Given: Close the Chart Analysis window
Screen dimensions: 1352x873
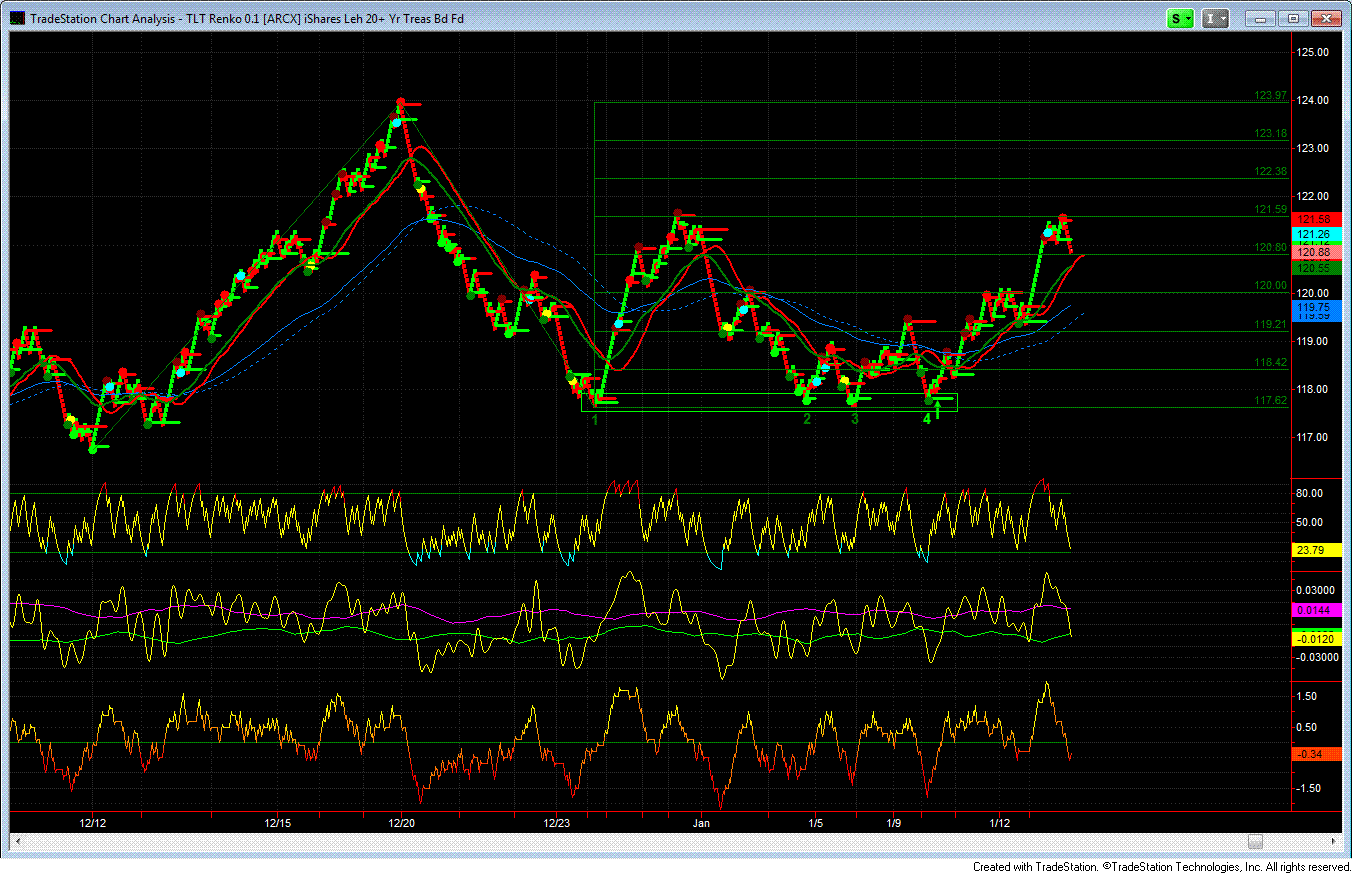Looking at the screenshot, I should point(1324,18).
